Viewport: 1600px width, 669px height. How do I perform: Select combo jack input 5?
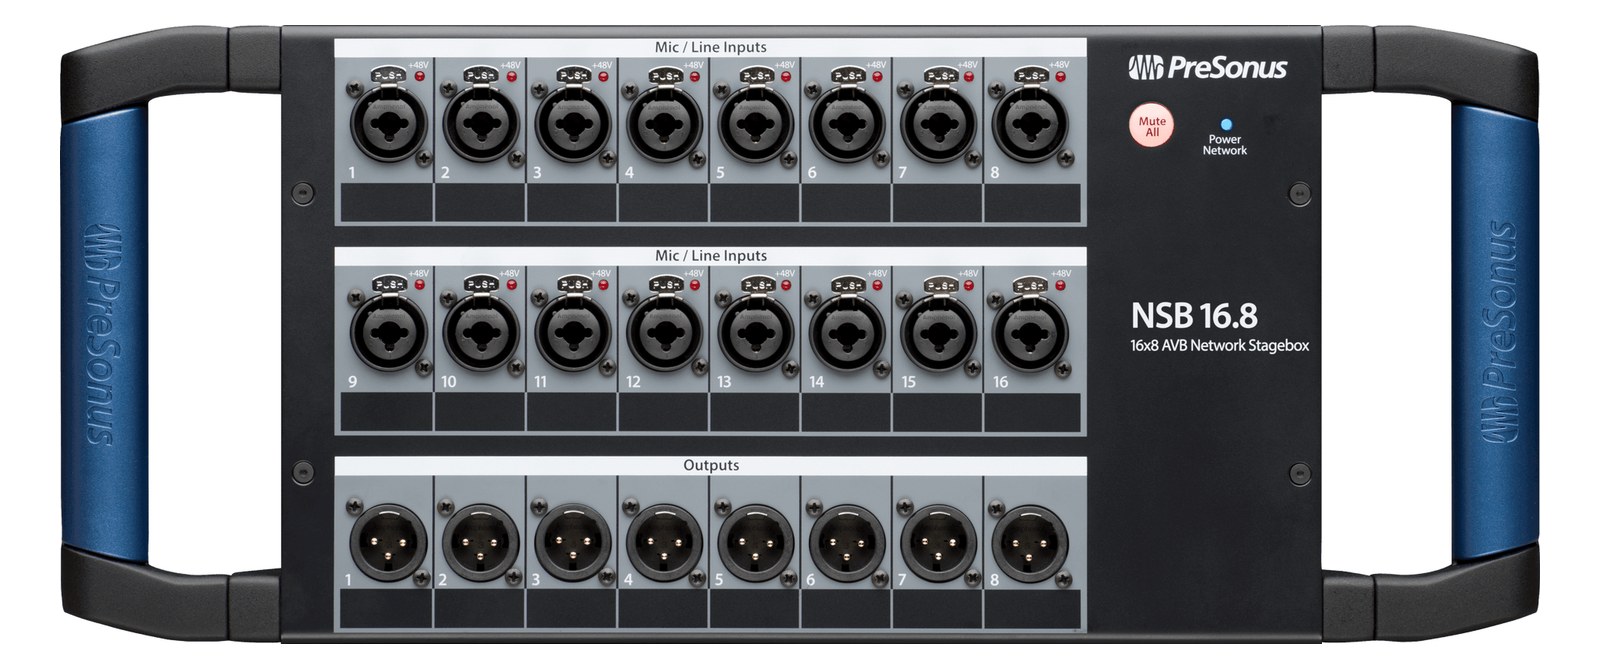tap(755, 124)
